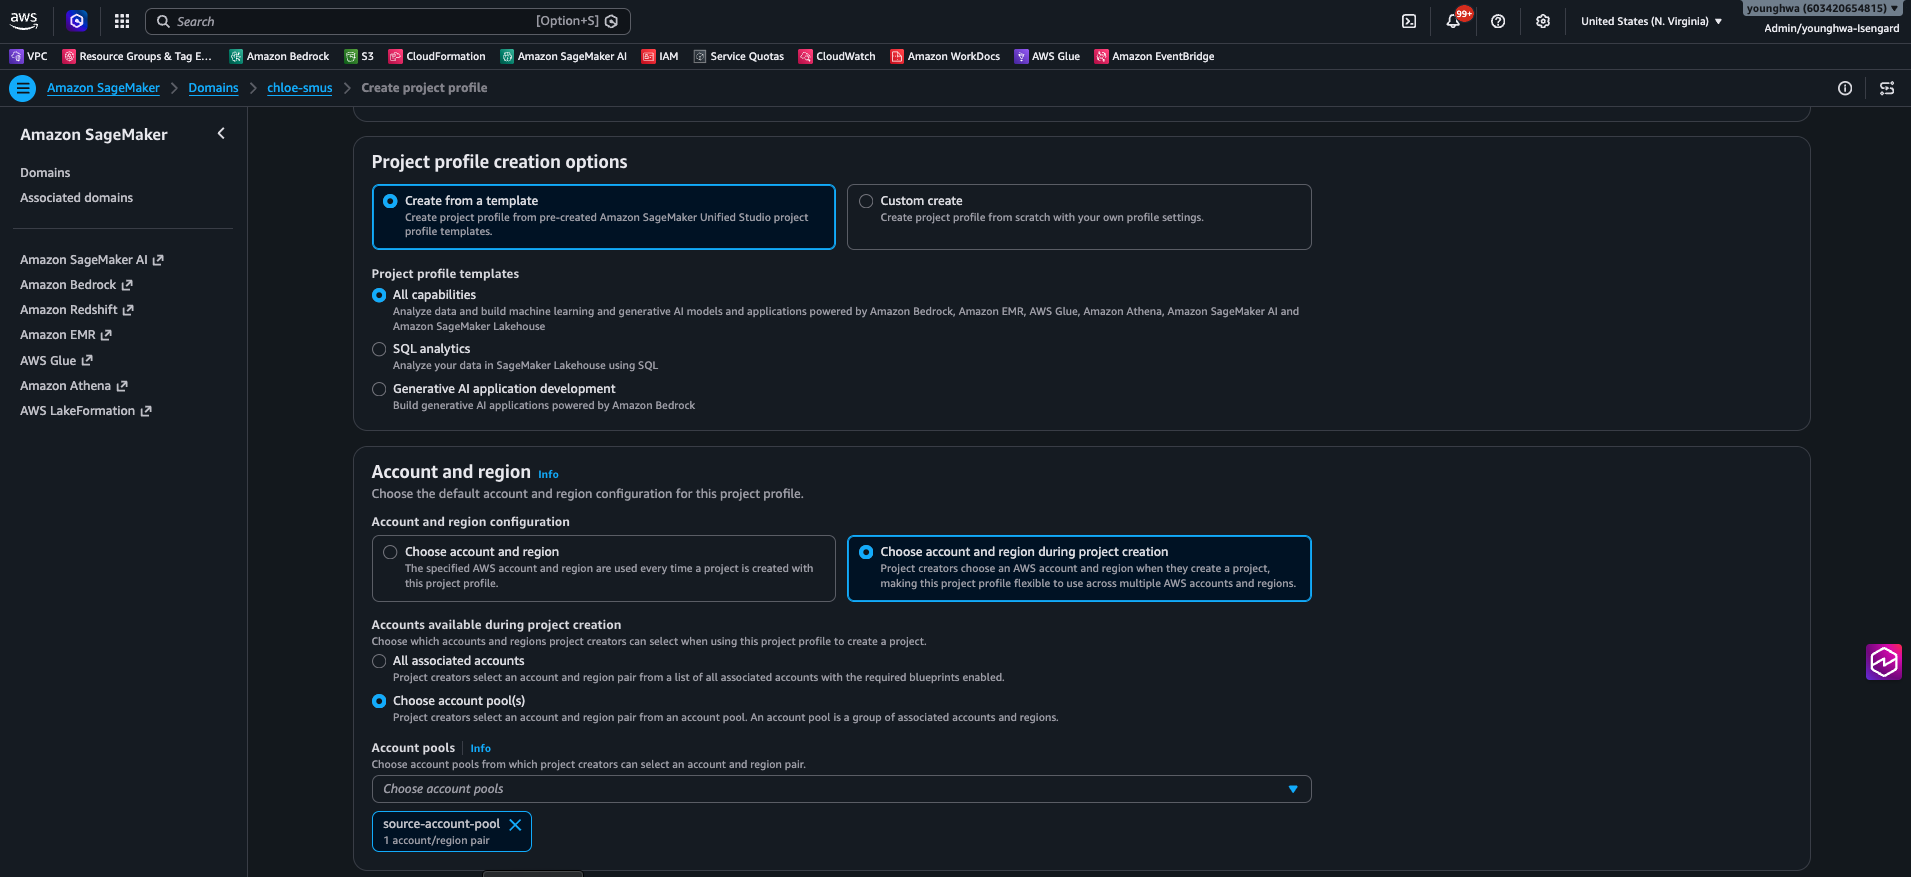The image size is (1911, 877).
Task: Go to Associated domains in side navigation
Action: tap(76, 198)
